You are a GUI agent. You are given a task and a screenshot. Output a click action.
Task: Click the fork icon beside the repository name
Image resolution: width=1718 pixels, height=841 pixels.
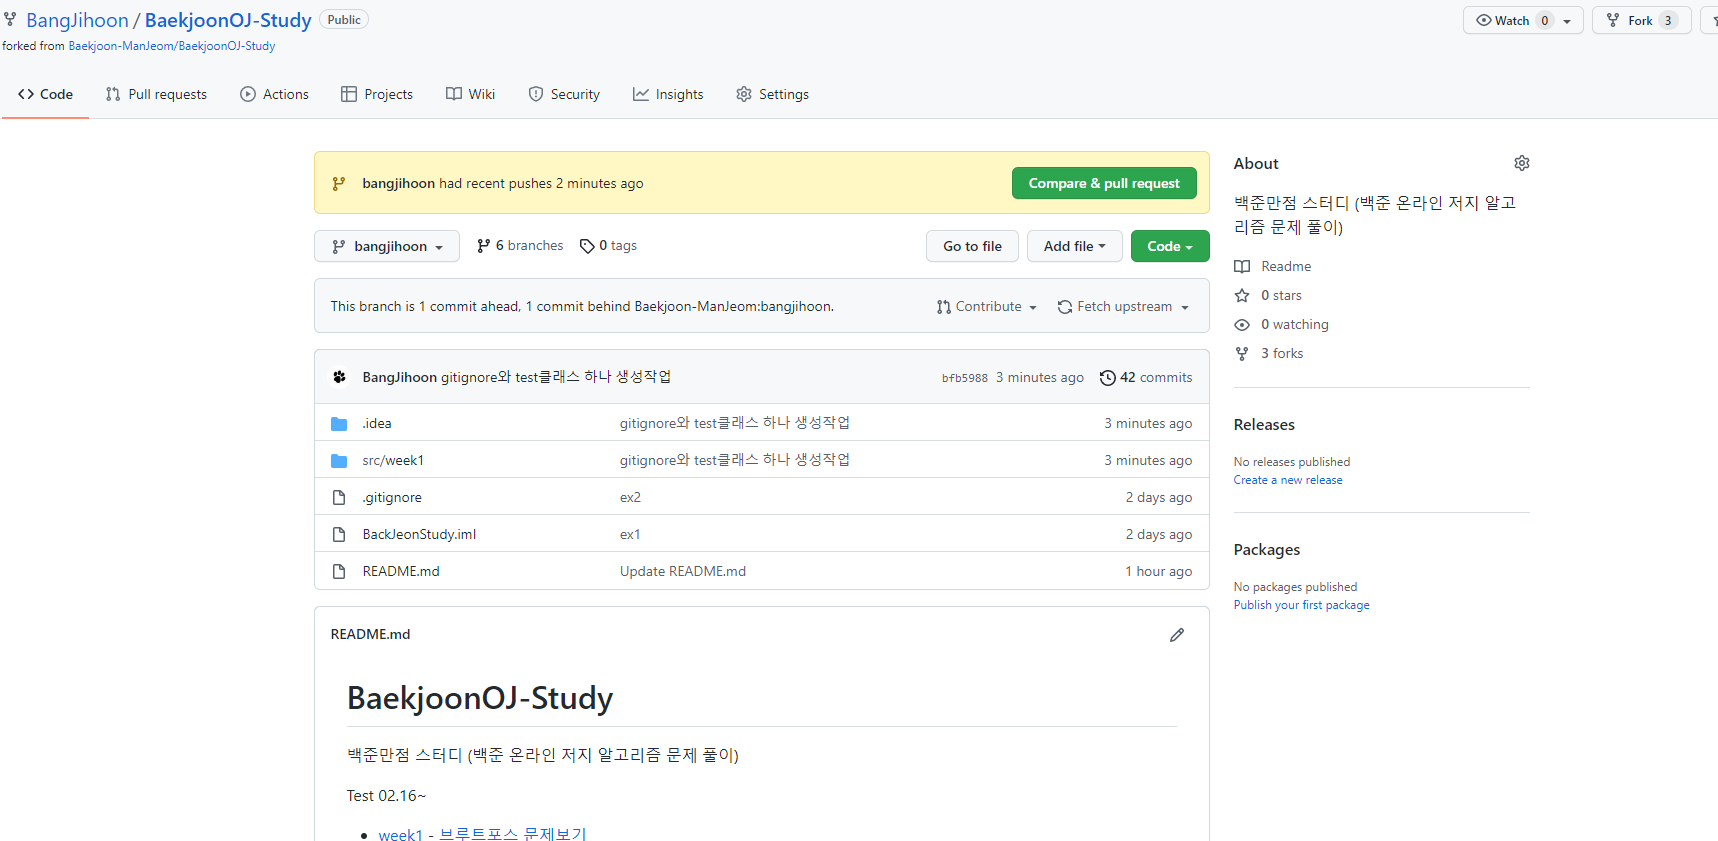pos(10,19)
